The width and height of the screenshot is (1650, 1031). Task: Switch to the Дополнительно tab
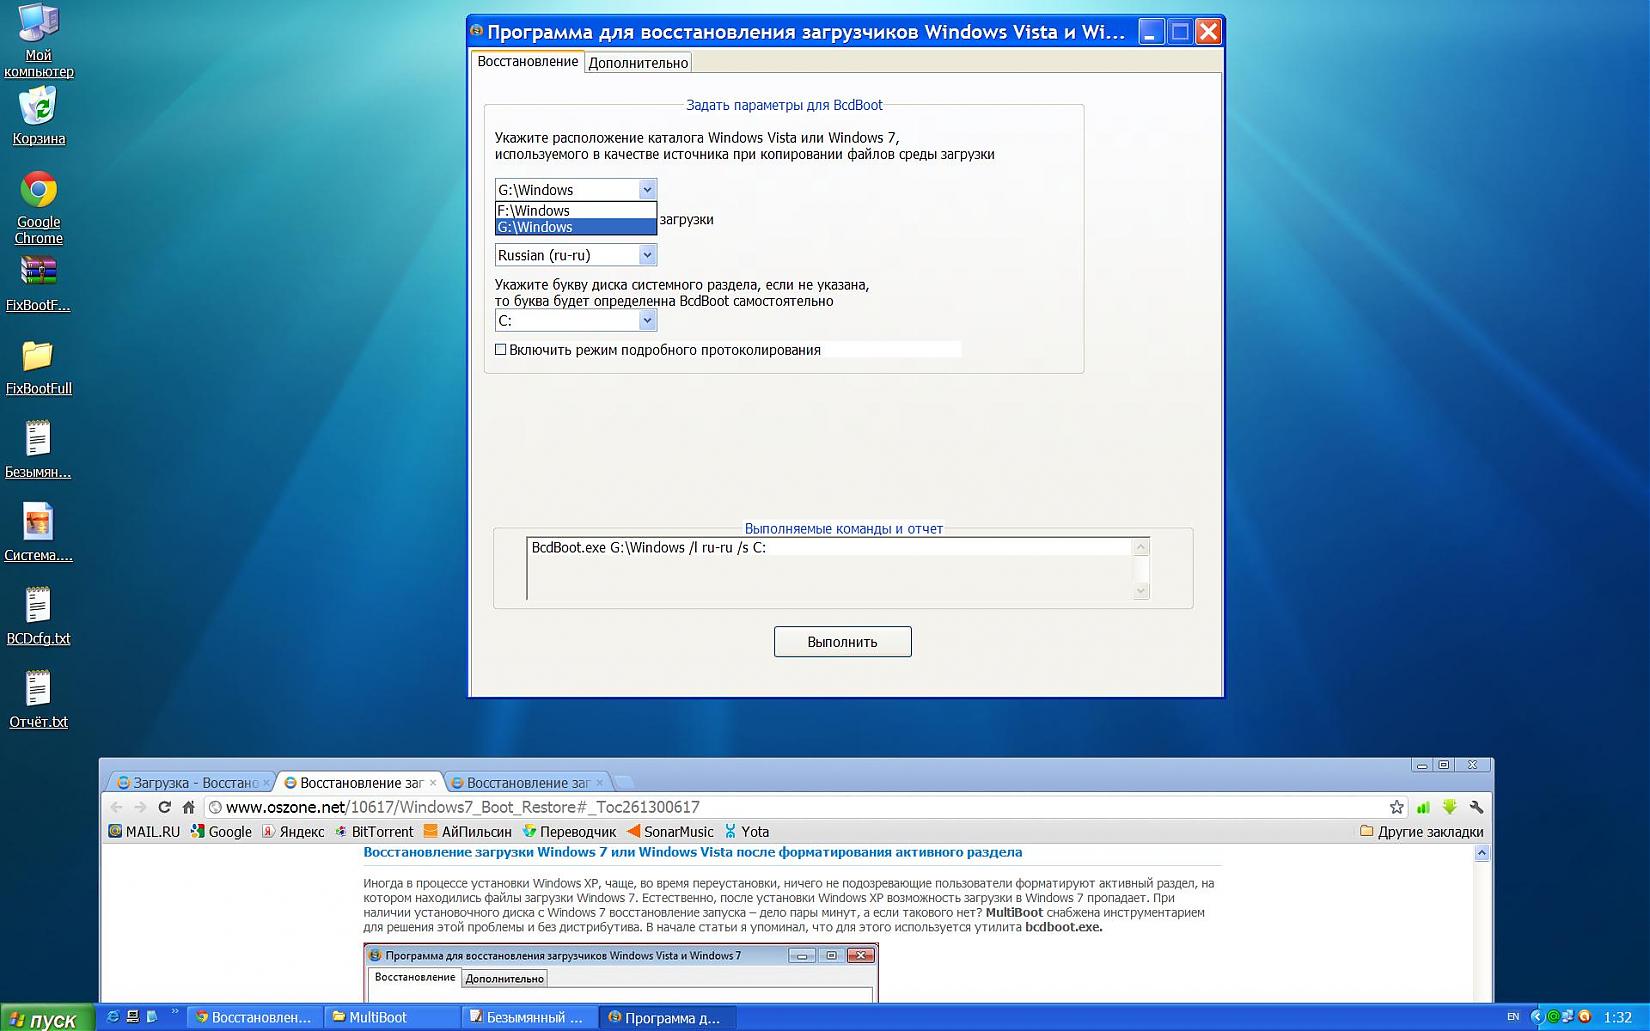tap(638, 62)
